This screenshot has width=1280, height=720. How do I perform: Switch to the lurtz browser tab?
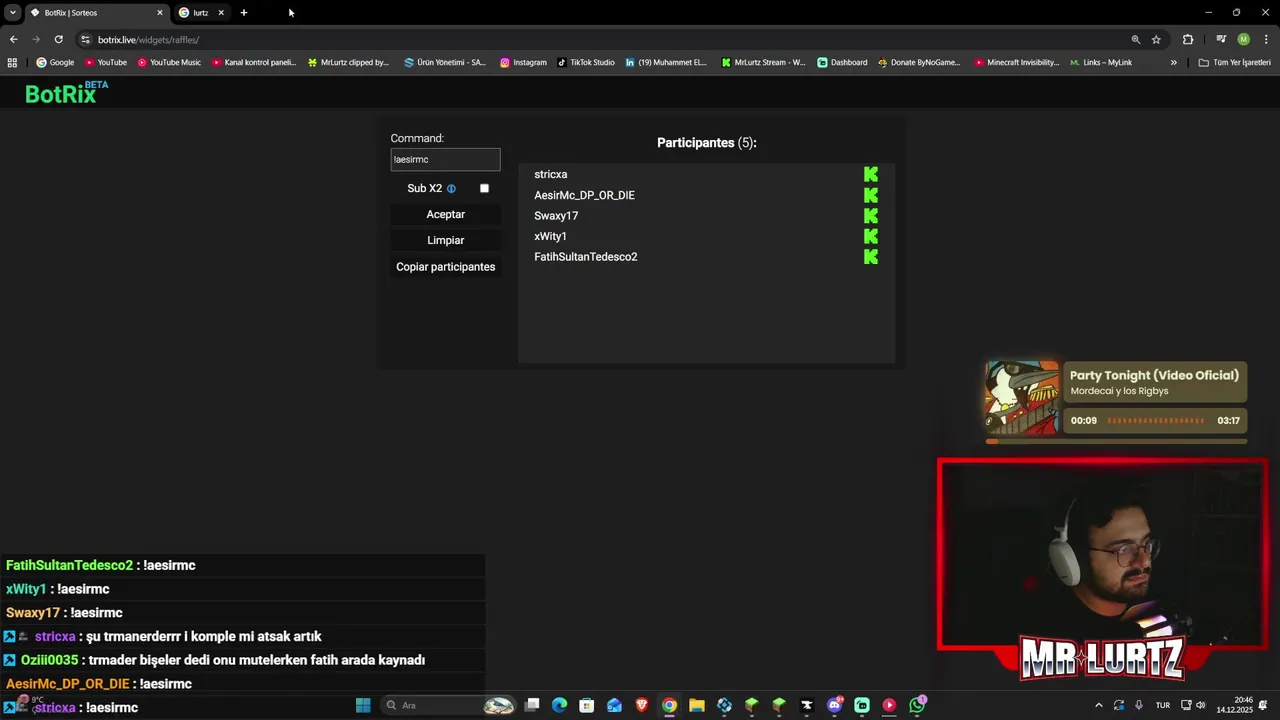pos(200,13)
